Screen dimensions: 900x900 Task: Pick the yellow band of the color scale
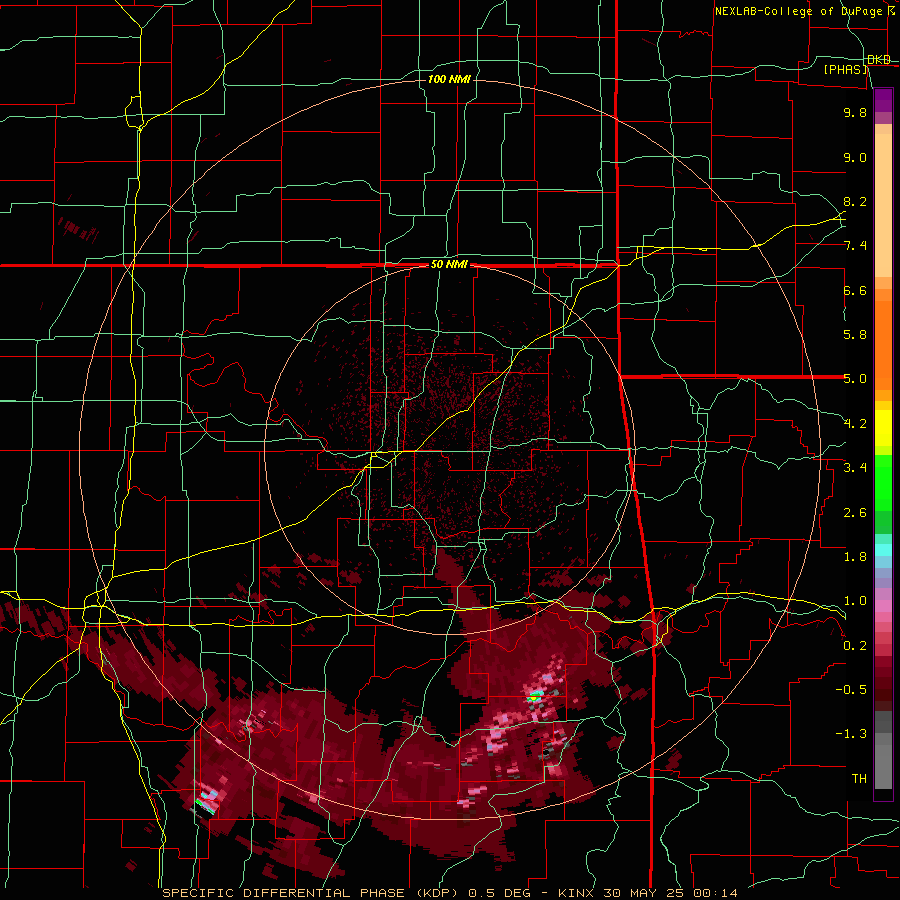883,428
